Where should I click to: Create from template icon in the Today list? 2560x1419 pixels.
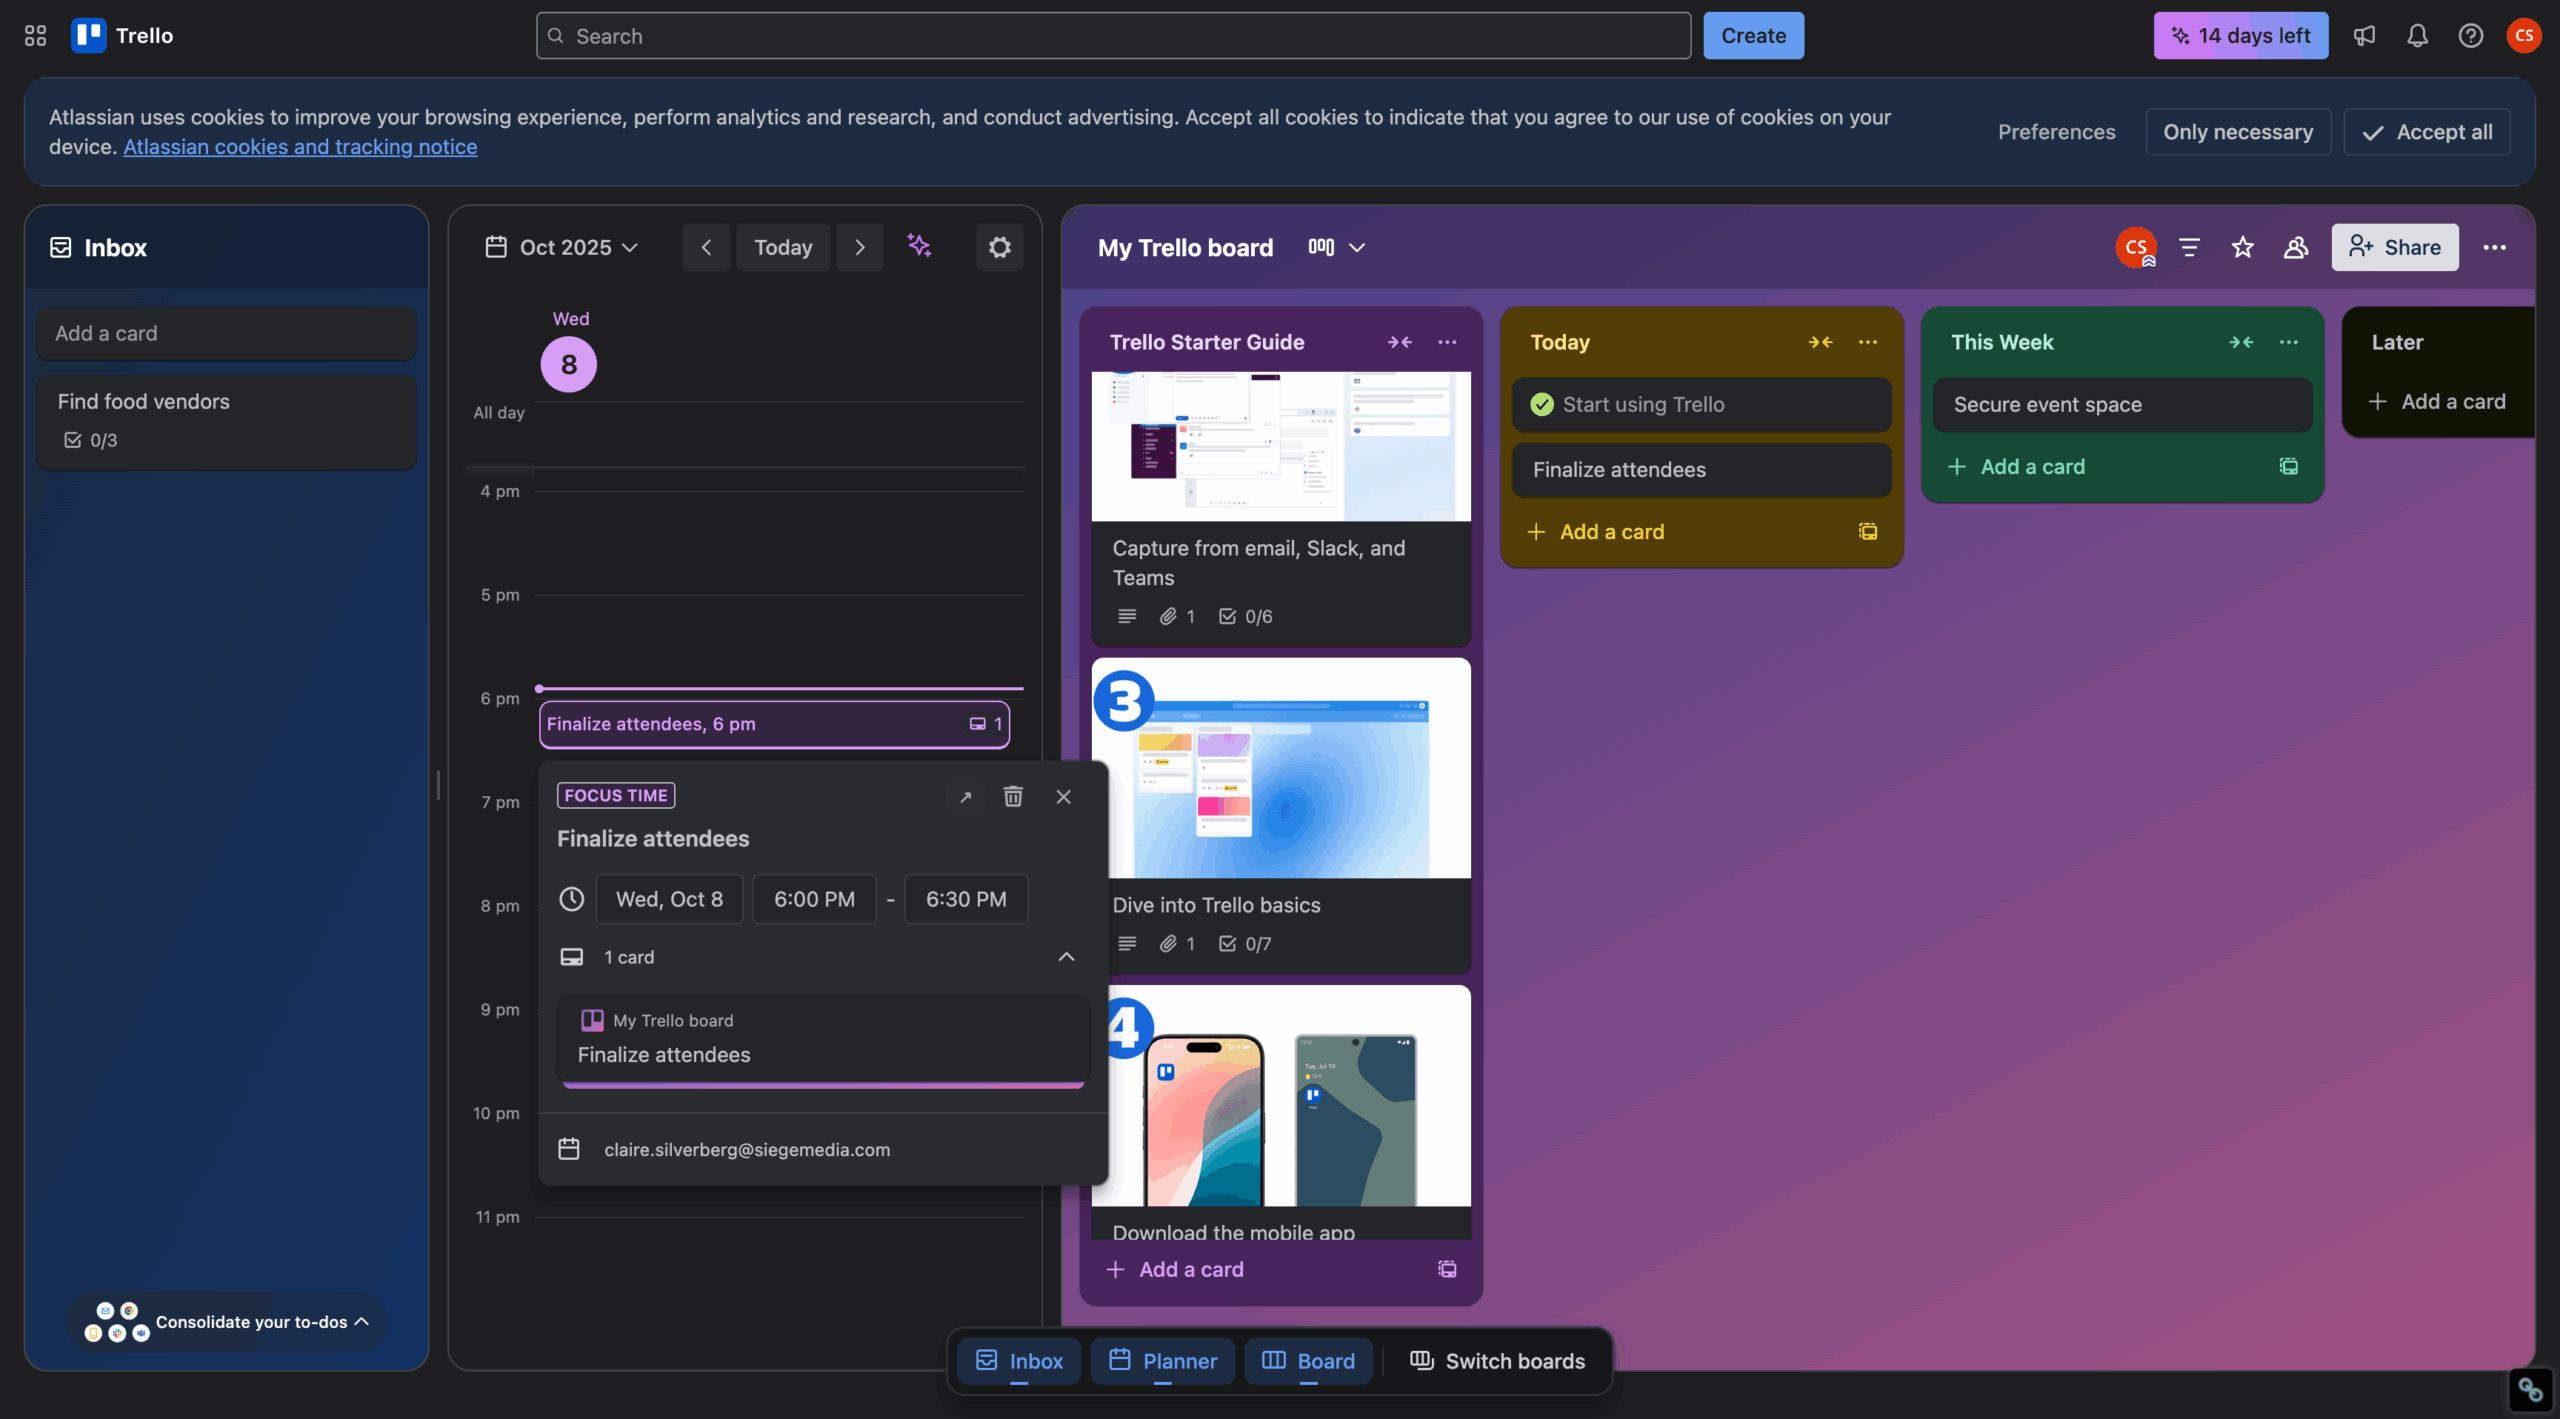click(x=1866, y=531)
